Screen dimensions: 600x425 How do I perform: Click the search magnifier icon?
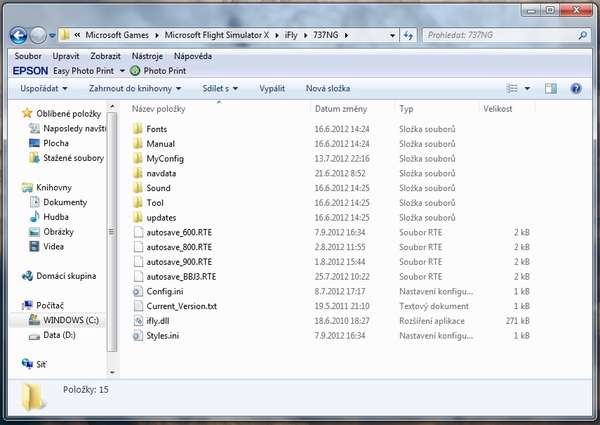point(582,36)
